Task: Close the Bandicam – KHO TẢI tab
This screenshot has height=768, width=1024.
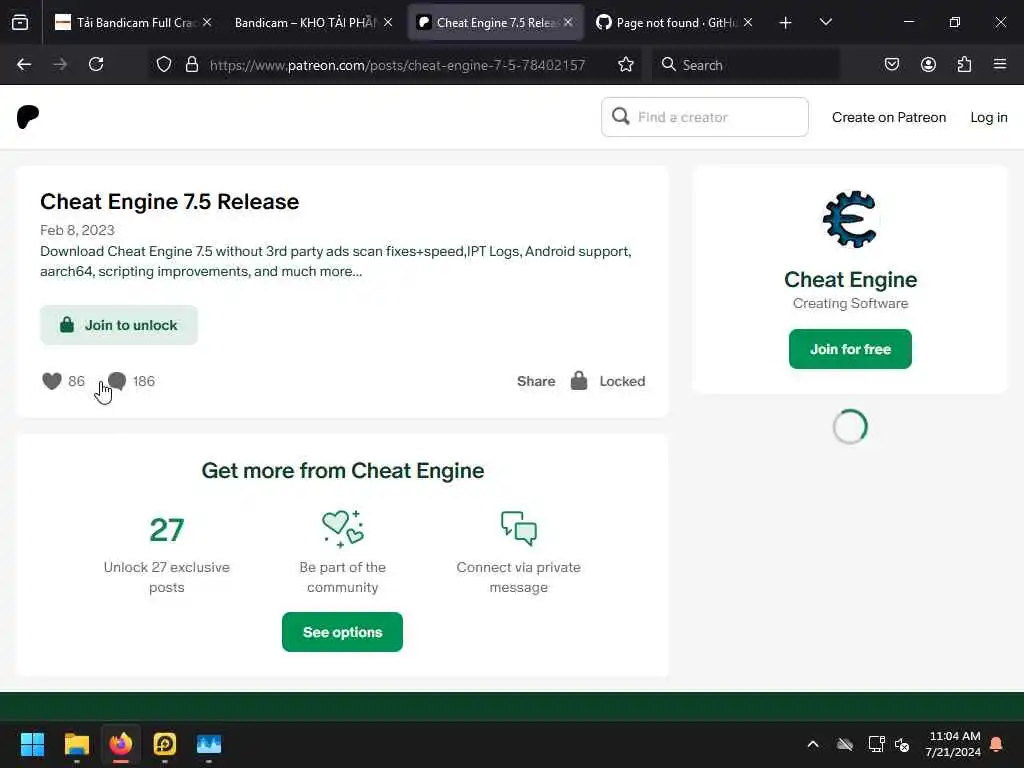Action: (388, 23)
